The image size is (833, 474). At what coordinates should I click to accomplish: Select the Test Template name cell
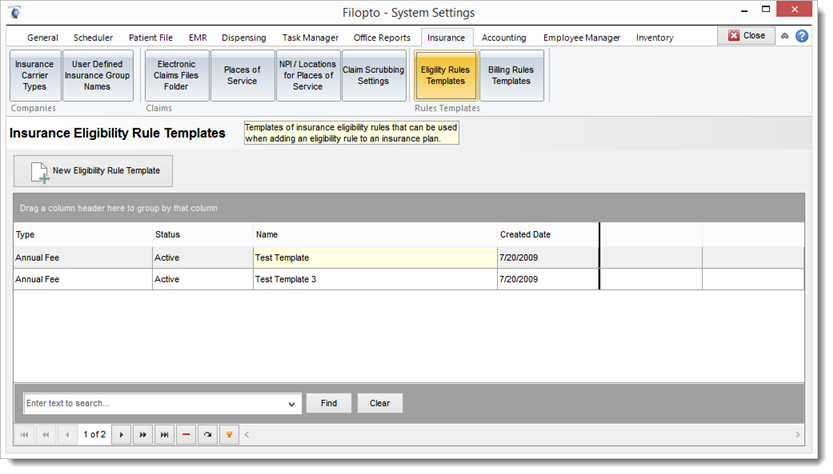tap(375, 258)
